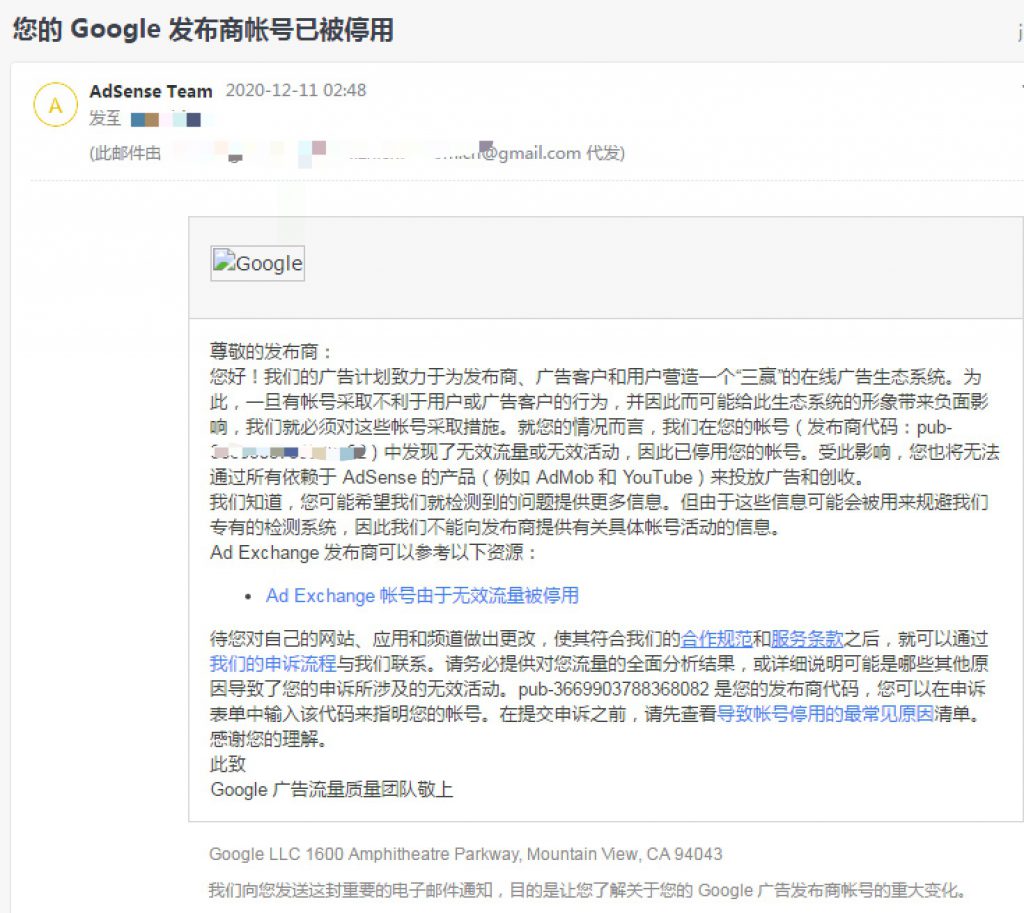Screen dimensions: 1024x913
Task: Click the signature Google 广告流量质量团队敬上
Action: (332, 790)
